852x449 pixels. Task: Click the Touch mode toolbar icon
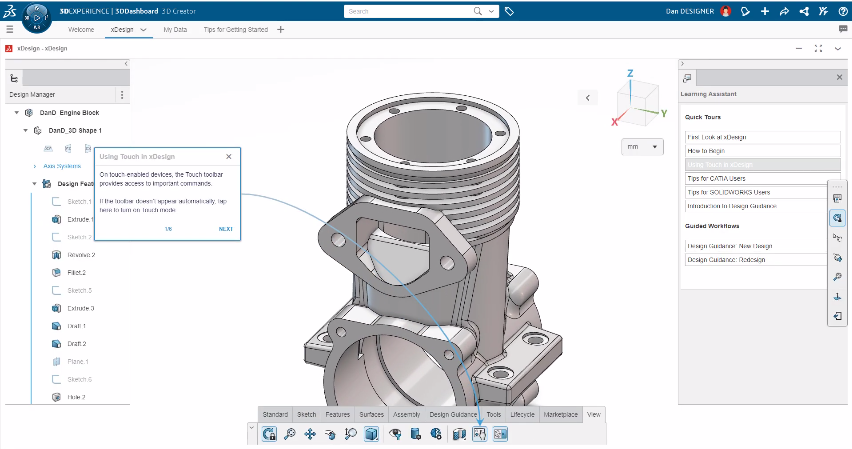click(x=479, y=434)
